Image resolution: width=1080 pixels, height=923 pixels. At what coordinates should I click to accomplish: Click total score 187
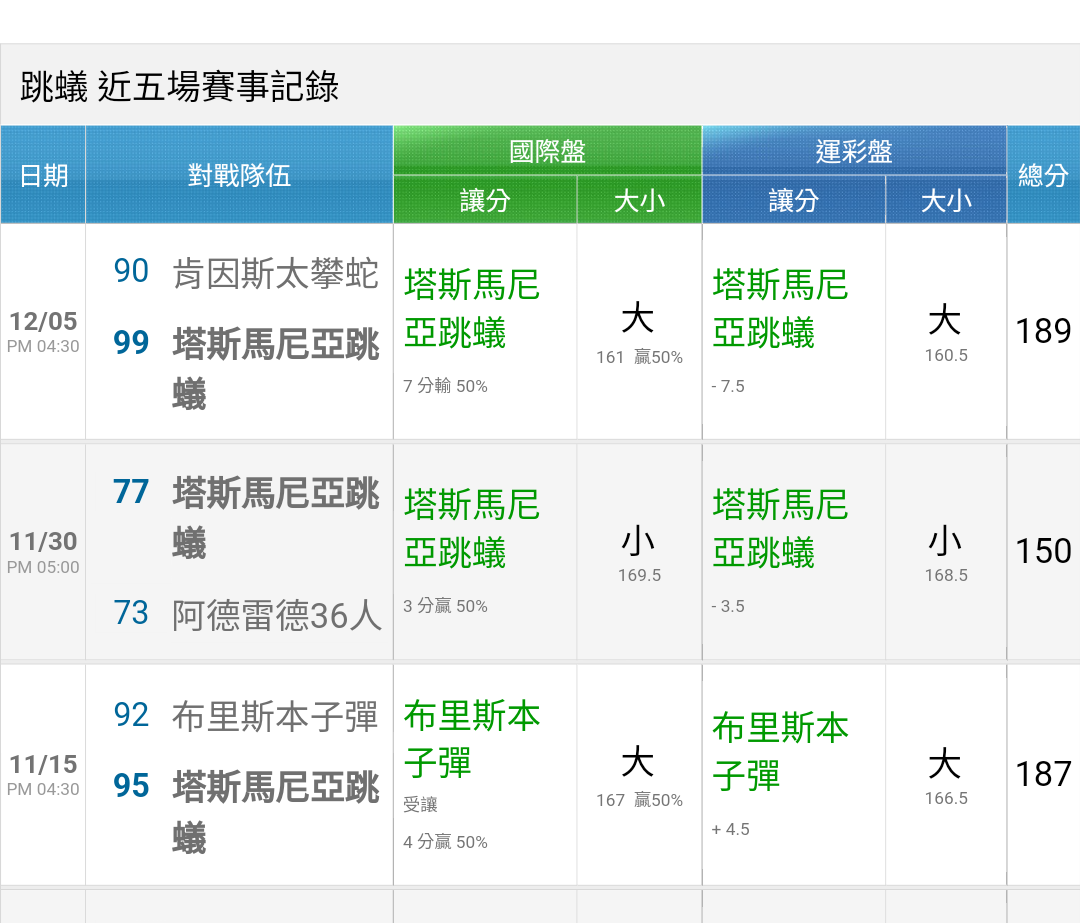click(x=1043, y=774)
